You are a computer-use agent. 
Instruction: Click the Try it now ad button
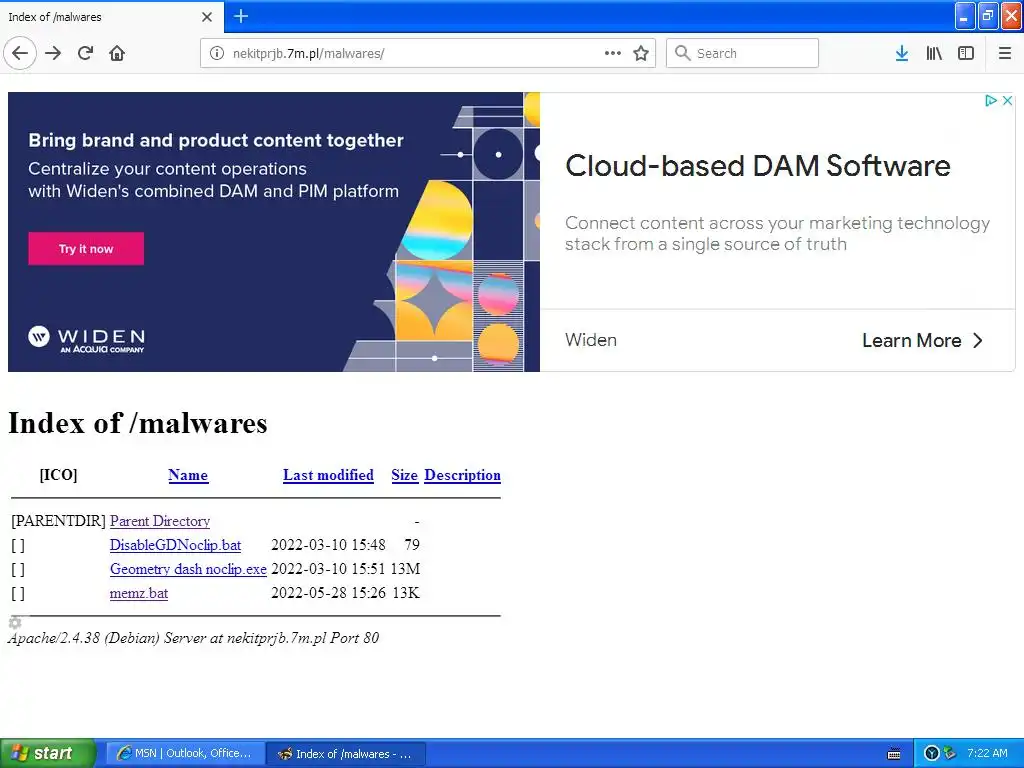point(86,249)
